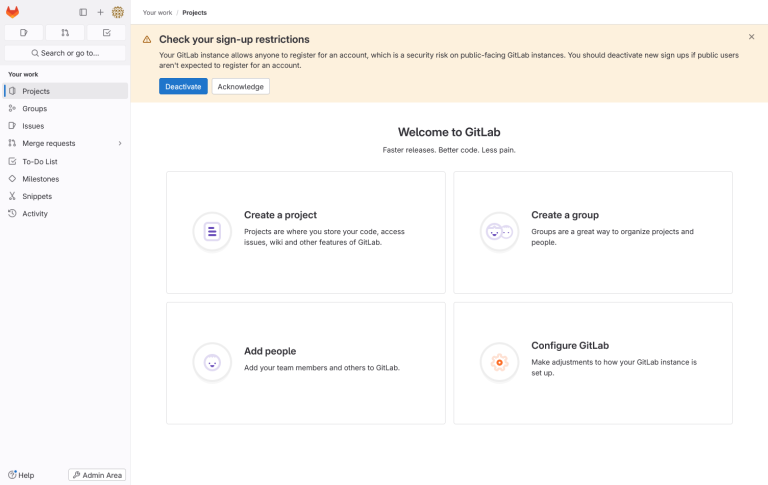Click the Milestones diamond icon
Image resolution: width=768 pixels, height=485 pixels.
click(x=12, y=179)
